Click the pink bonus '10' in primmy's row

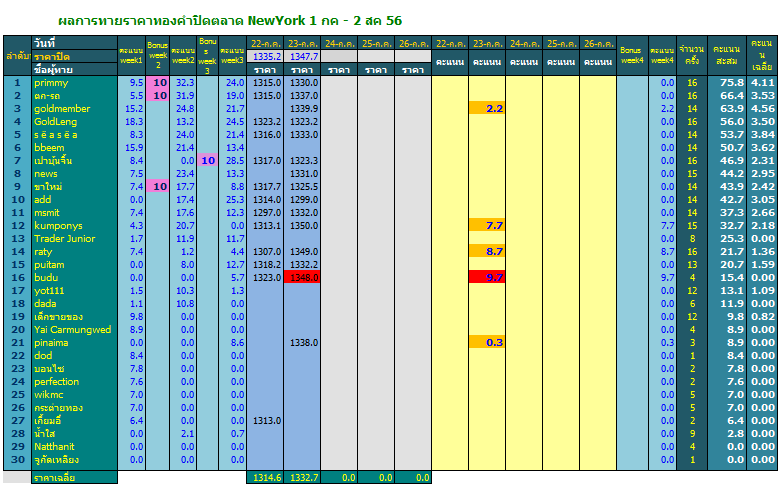pyautogui.click(x=157, y=83)
